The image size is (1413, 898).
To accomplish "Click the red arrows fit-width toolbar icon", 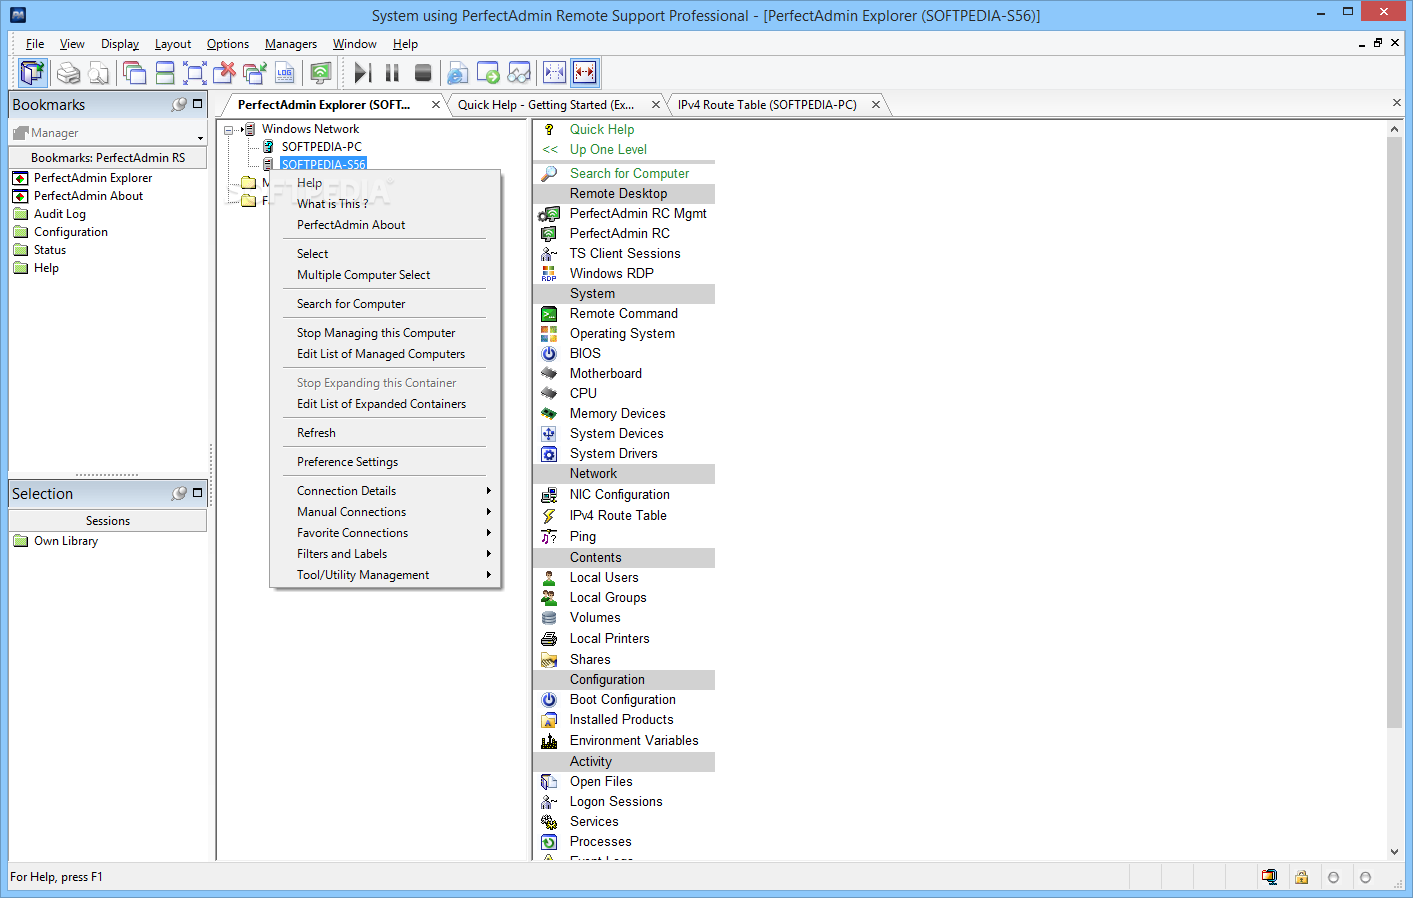I will click(585, 73).
